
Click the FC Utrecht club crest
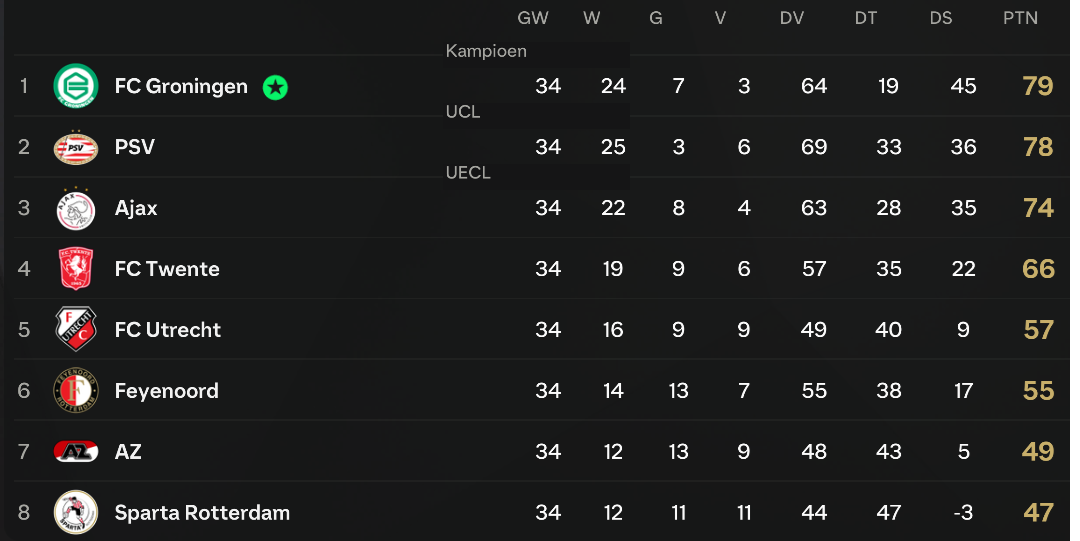tap(75, 330)
